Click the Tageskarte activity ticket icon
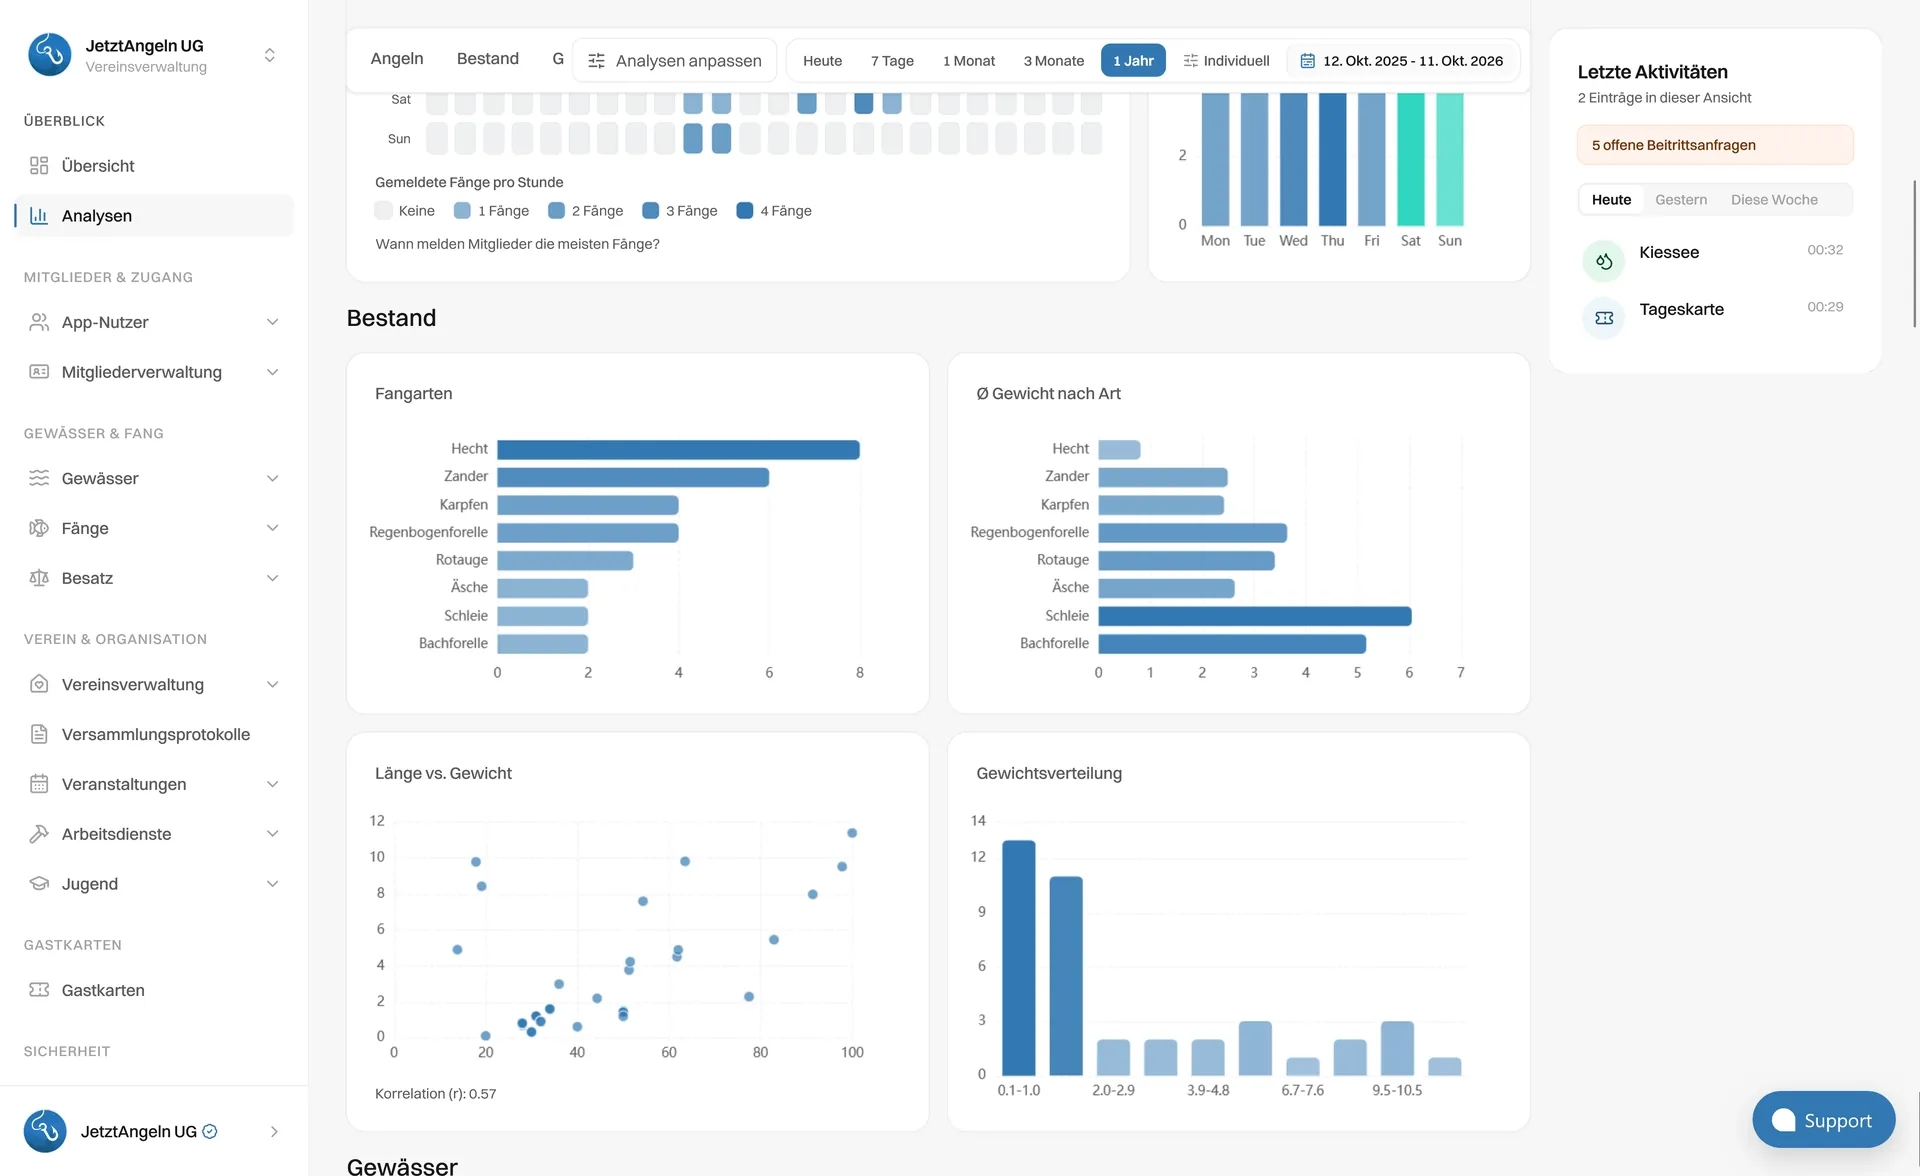This screenshot has width=1920, height=1176. point(1604,318)
